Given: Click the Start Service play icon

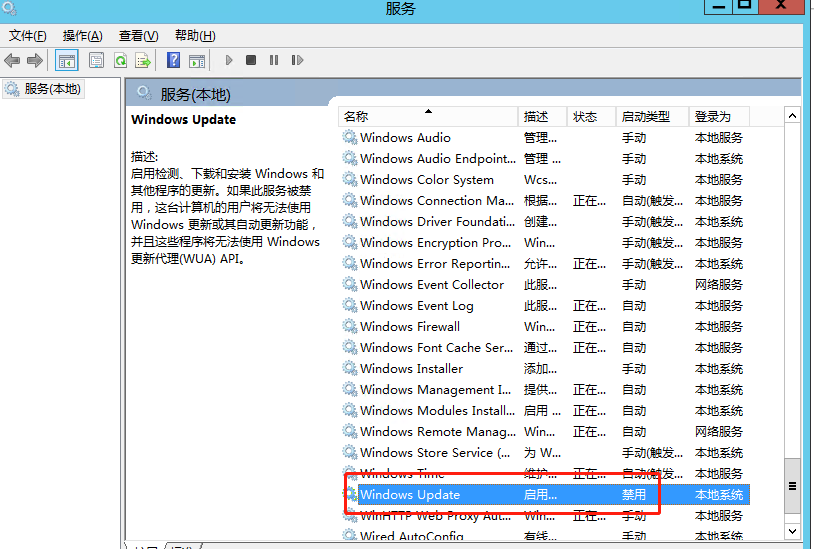Looking at the screenshot, I should pos(229,60).
